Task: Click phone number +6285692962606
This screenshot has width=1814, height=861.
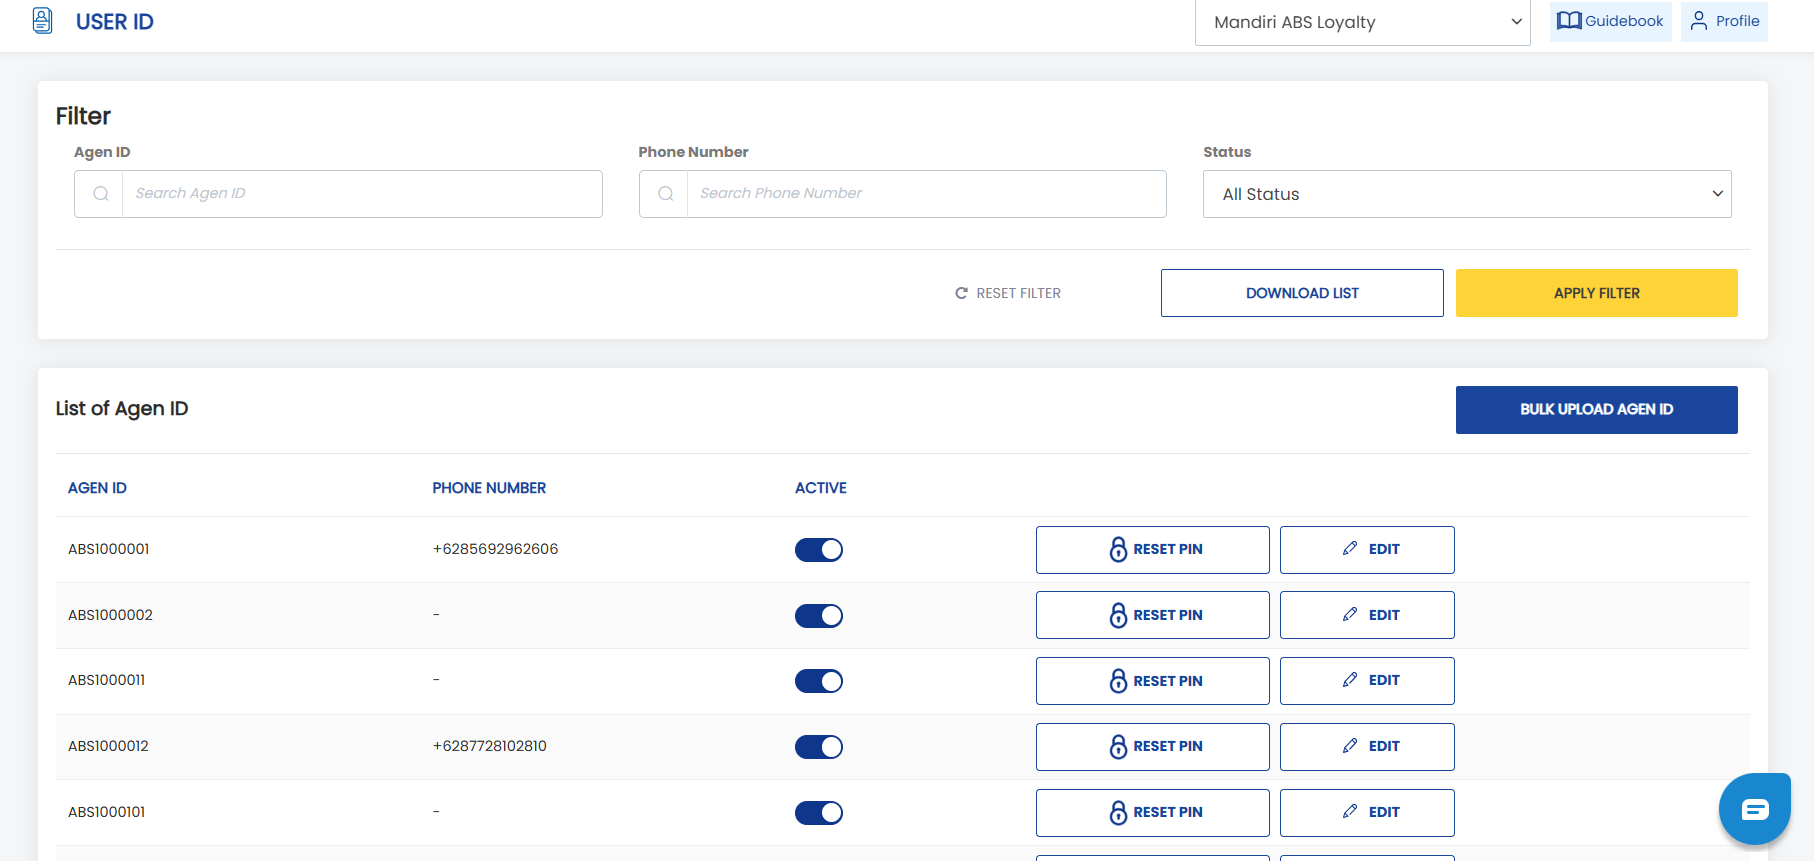Action: pos(495,549)
